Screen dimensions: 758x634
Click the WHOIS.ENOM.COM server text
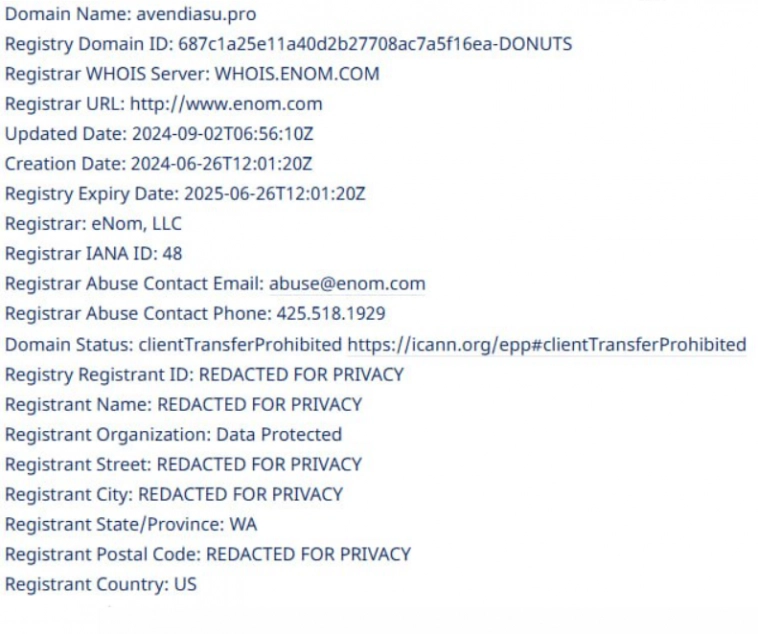297,74
